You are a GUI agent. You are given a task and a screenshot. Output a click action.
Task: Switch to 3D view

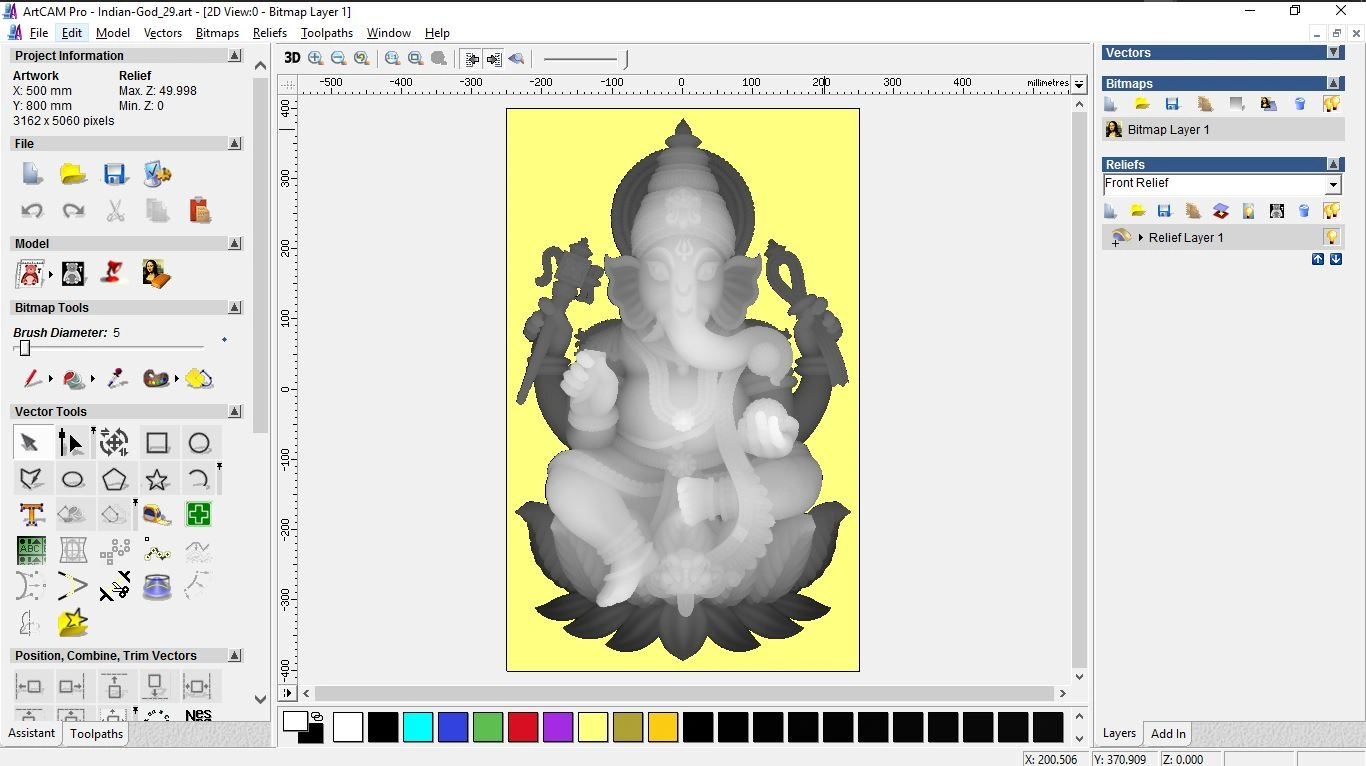pos(291,58)
